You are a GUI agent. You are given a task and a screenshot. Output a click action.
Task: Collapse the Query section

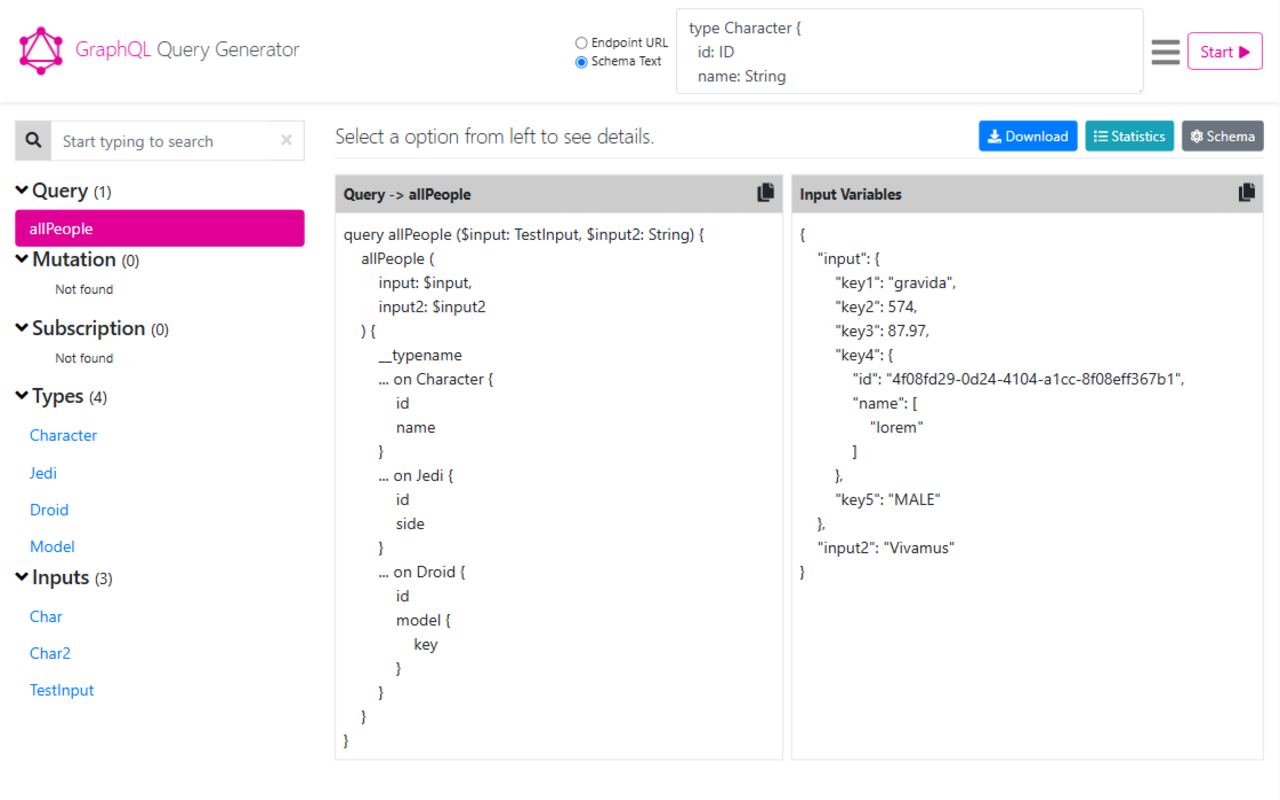[21, 190]
